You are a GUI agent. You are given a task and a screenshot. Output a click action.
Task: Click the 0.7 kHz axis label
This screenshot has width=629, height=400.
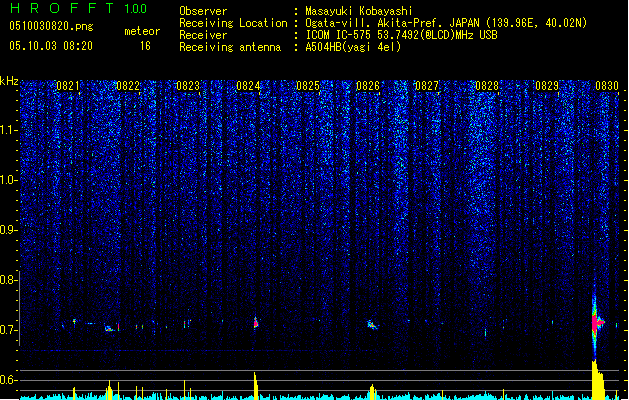click(x=9, y=330)
